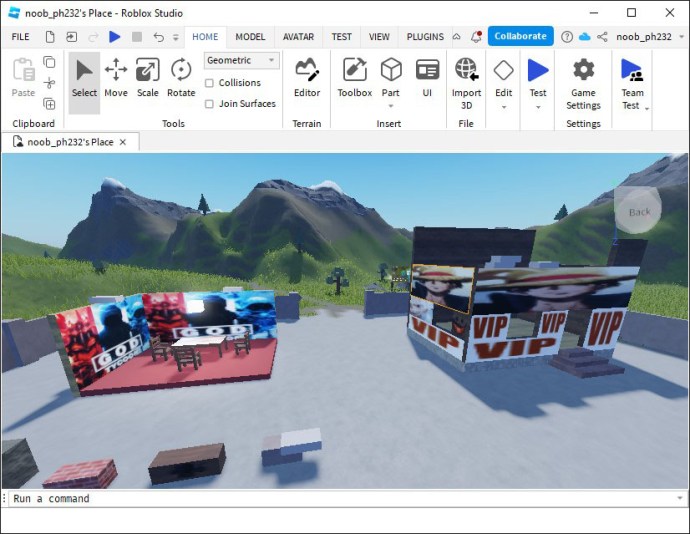
Task: Open the UI insert tool
Action: click(427, 77)
